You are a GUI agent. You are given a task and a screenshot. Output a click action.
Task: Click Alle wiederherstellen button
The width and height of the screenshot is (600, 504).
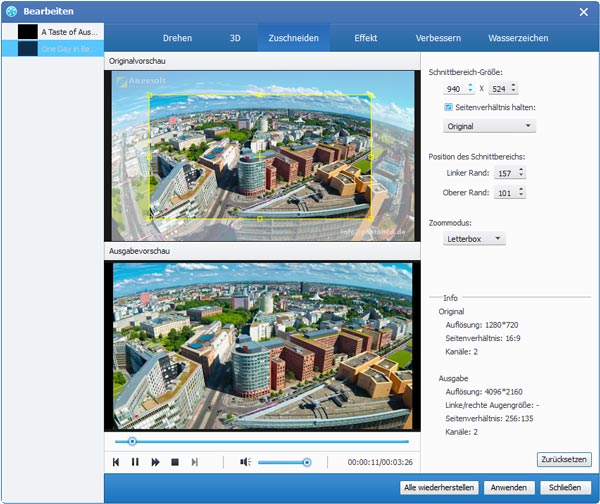click(x=439, y=488)
